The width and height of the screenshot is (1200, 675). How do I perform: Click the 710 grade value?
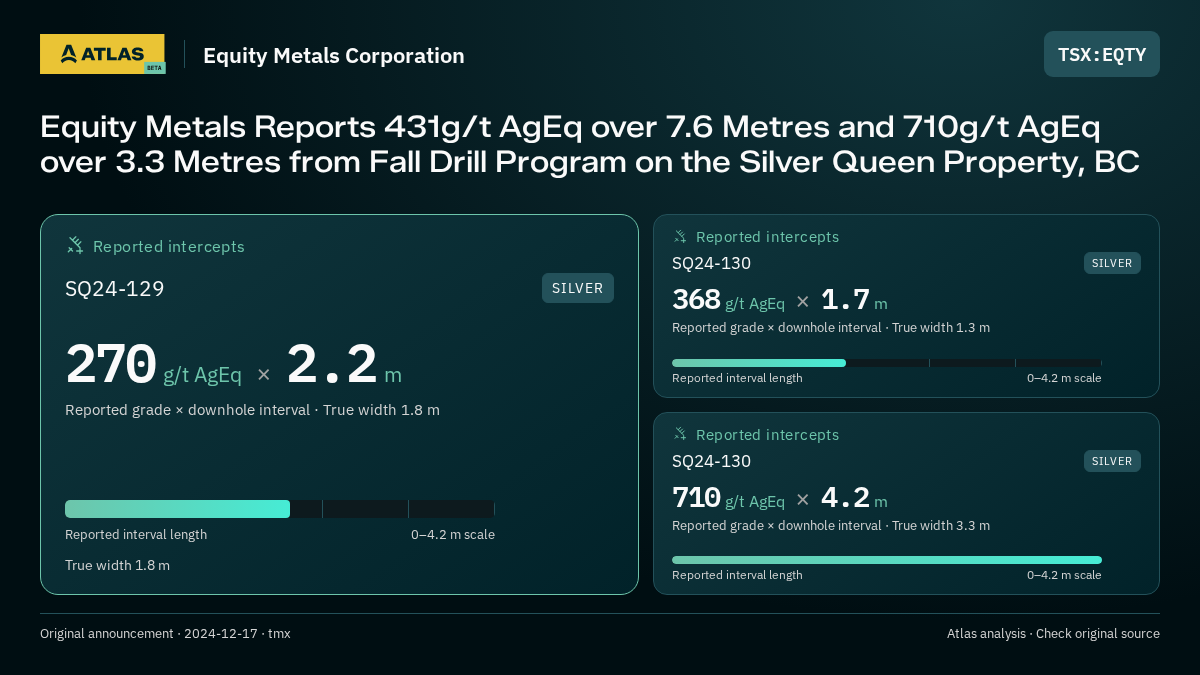coord(696,497)
